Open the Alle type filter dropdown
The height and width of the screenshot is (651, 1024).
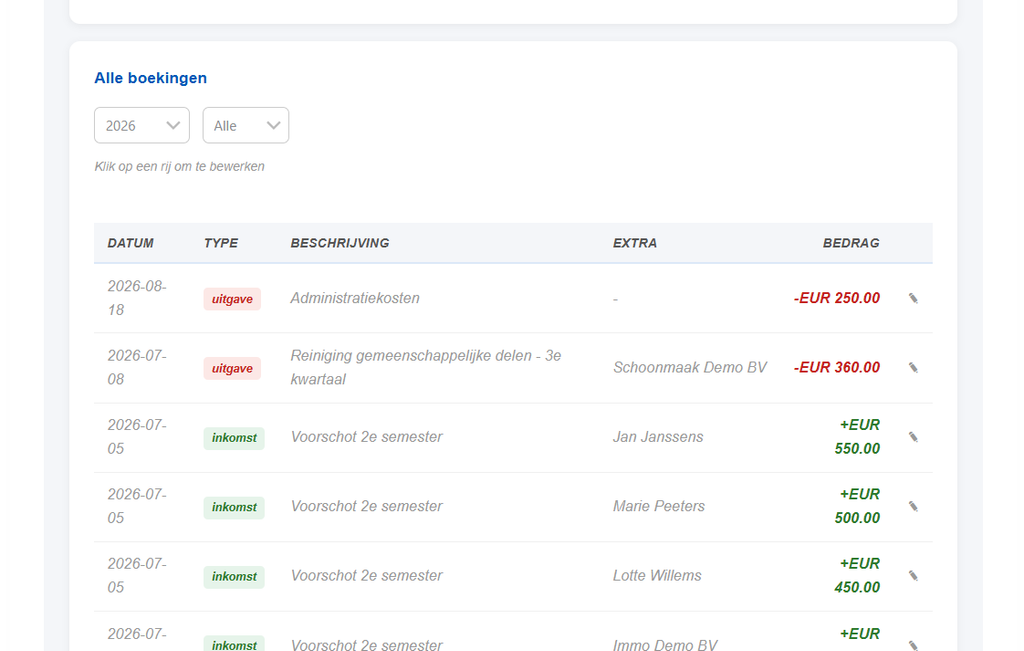coord(246,125)
